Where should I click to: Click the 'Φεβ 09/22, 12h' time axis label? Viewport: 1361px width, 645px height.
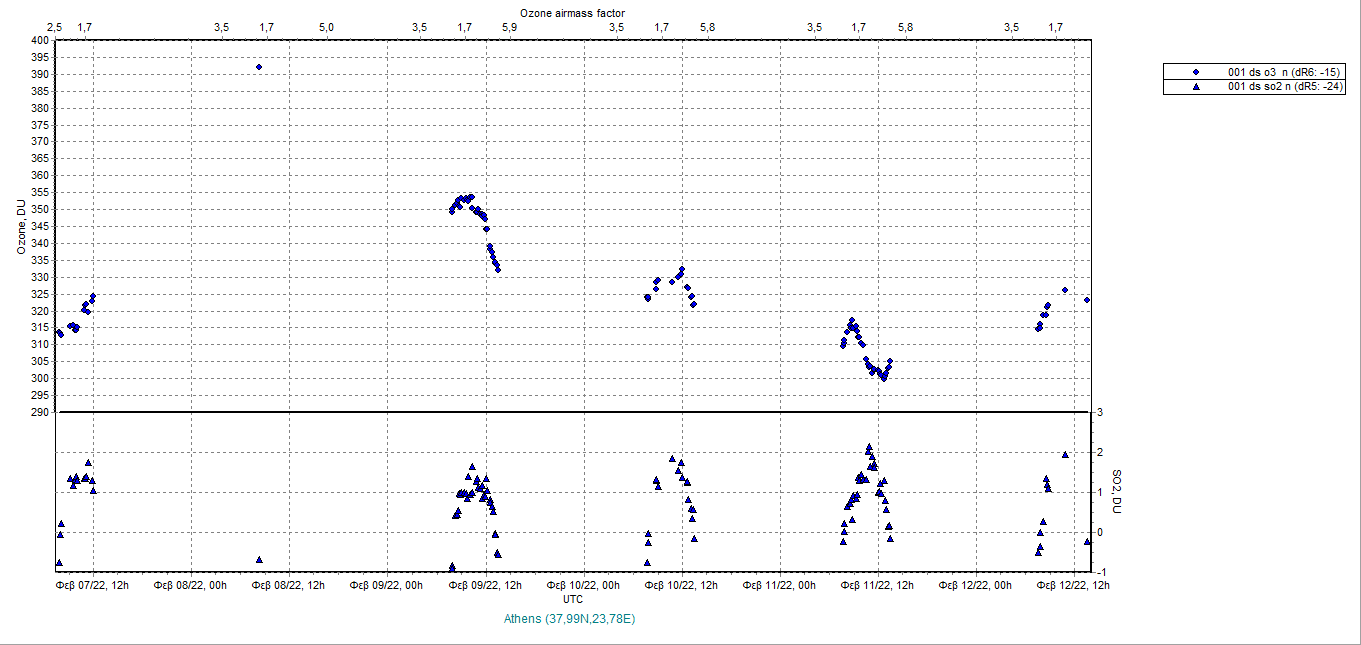coord(486,585)
